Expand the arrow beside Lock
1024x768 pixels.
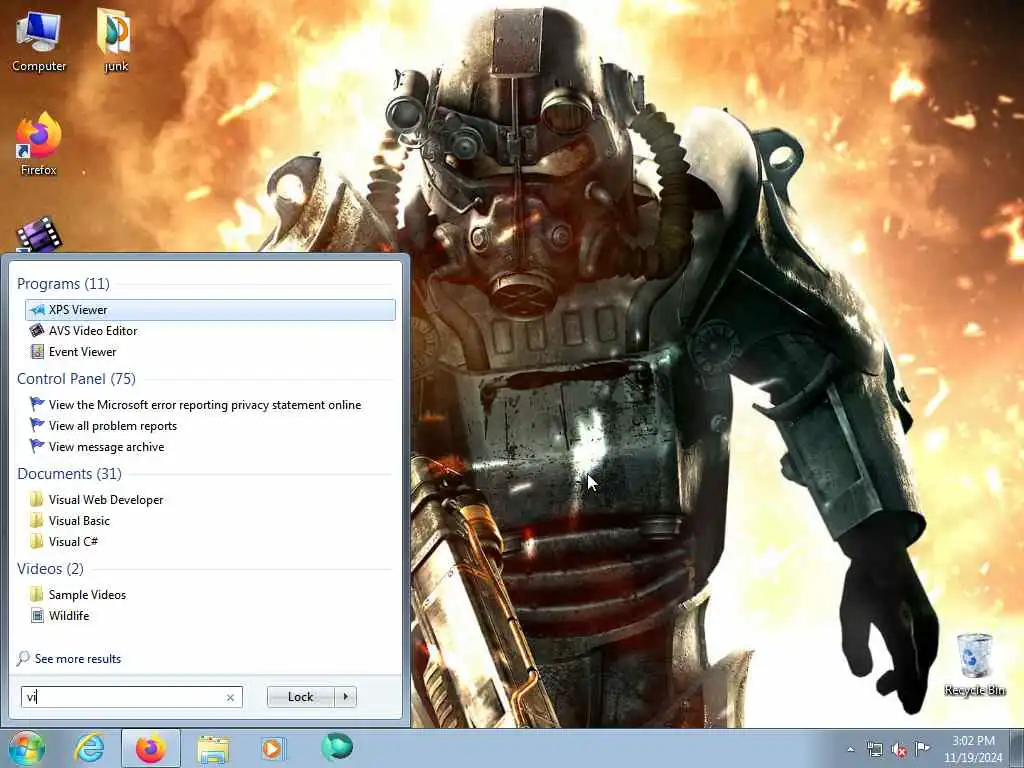pyautogui.click(x=345, y=697)
